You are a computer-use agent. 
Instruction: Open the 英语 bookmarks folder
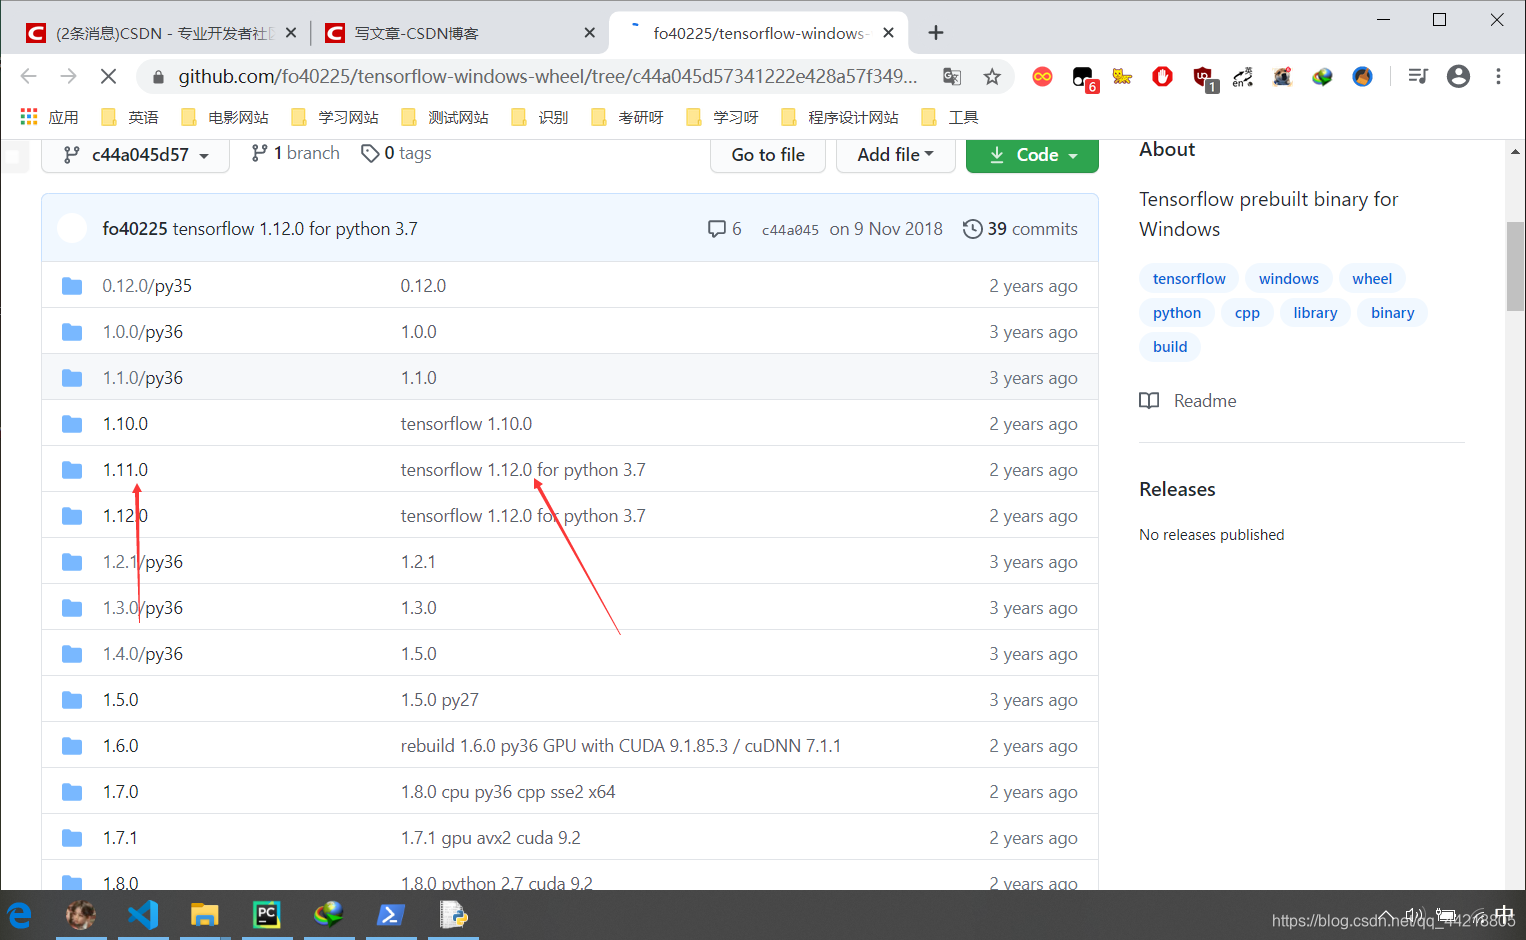[130, 117]
